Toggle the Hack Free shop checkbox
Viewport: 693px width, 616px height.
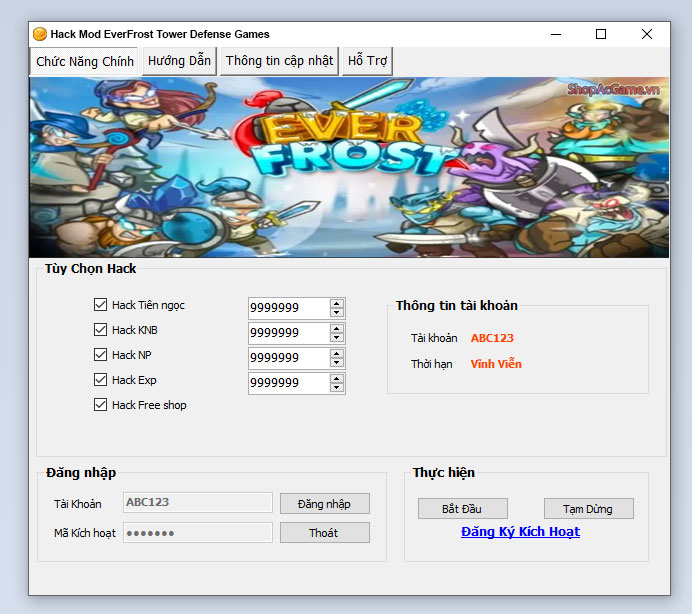click(100, 405)
